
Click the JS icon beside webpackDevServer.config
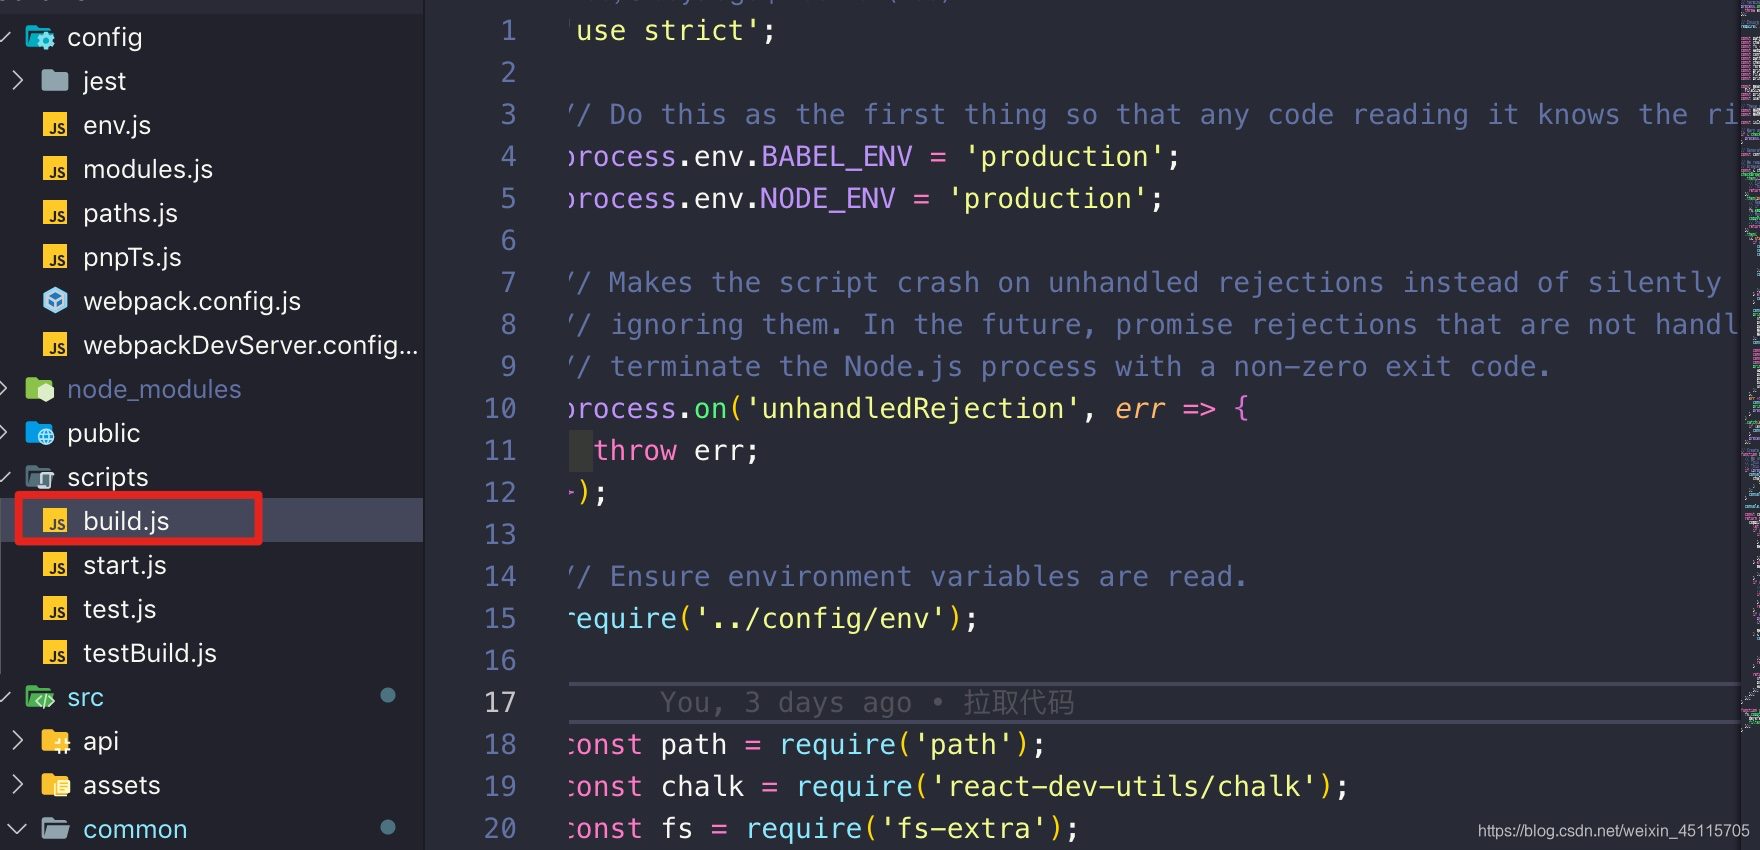tap(55, 345)
